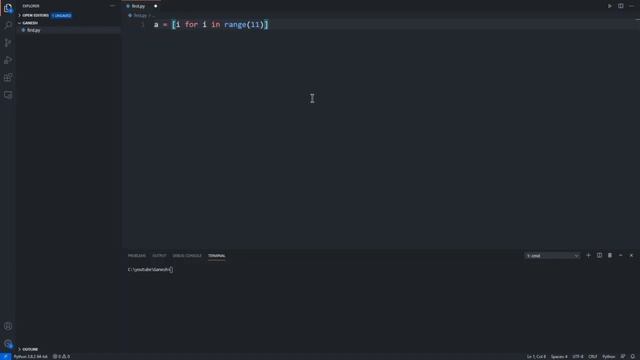This screenshot has height=360, width=640.
Task: Open the Manage gear icon in activity bar
Action: pyautogui.click(x=8, y=344)
